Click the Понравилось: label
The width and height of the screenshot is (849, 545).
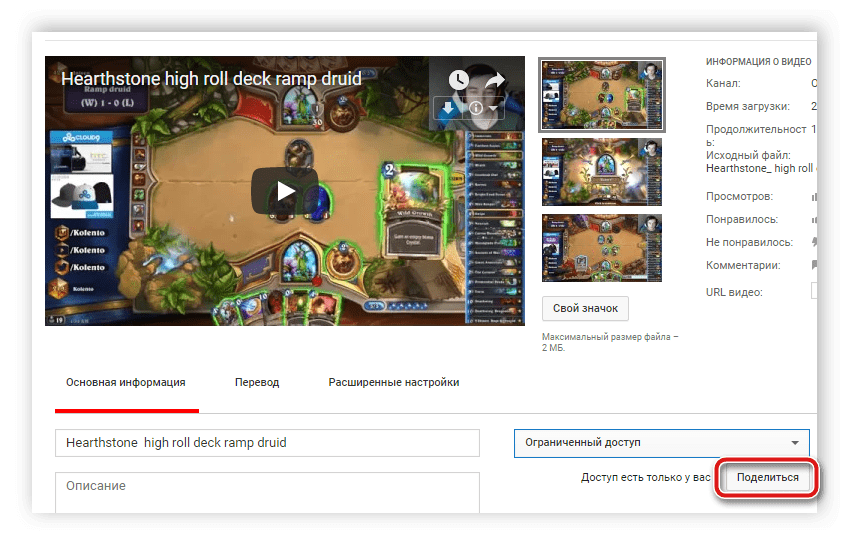(742, 220)
